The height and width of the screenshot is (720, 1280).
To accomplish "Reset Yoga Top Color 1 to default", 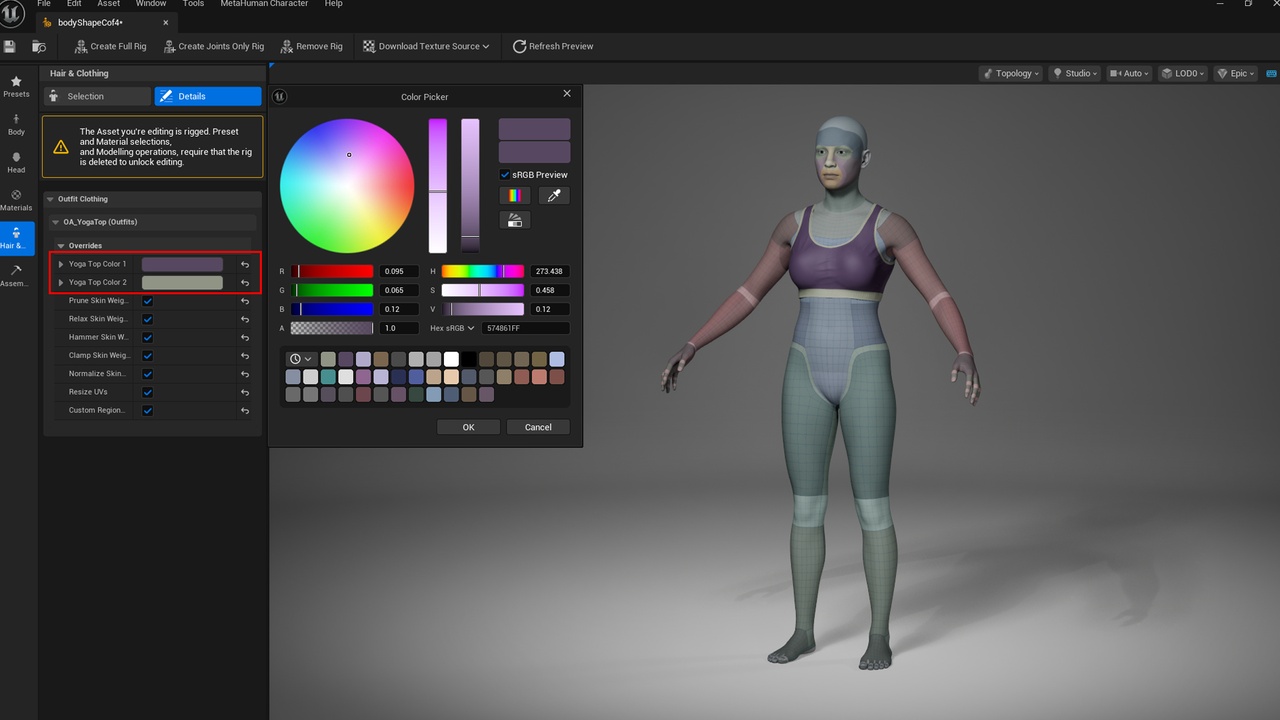I will tap(245, 265).
